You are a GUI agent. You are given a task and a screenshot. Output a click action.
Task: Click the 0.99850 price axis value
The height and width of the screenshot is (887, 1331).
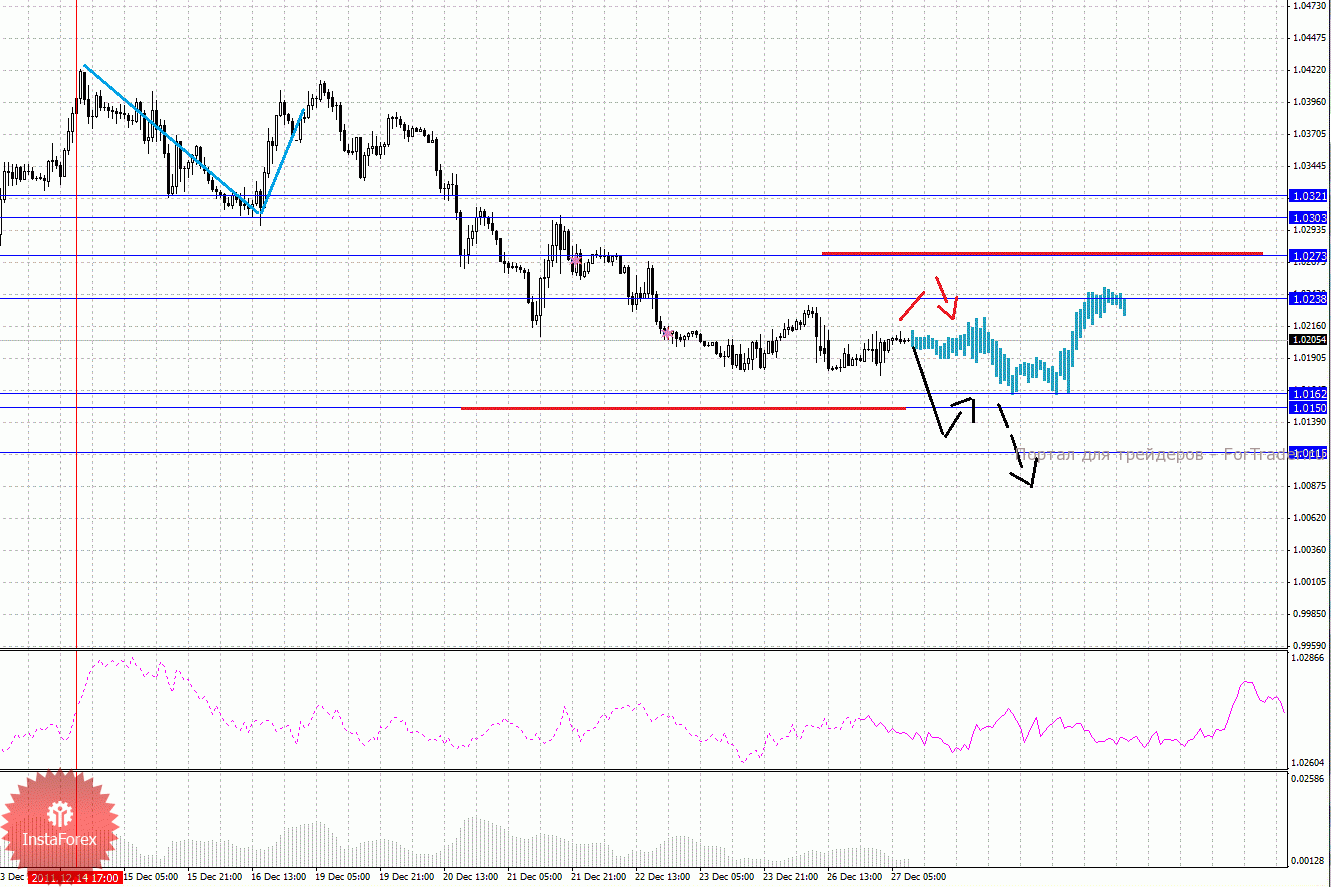[1308, 614]
